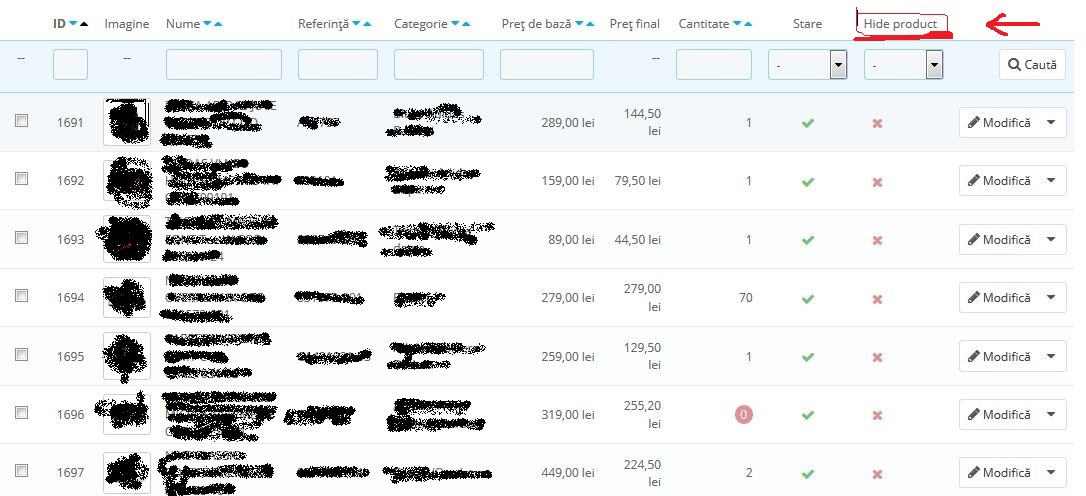The height and width of the screenshot is (496, 1086).
Task: Toggle Stare green check for product 1695
Action: point(808,357)
